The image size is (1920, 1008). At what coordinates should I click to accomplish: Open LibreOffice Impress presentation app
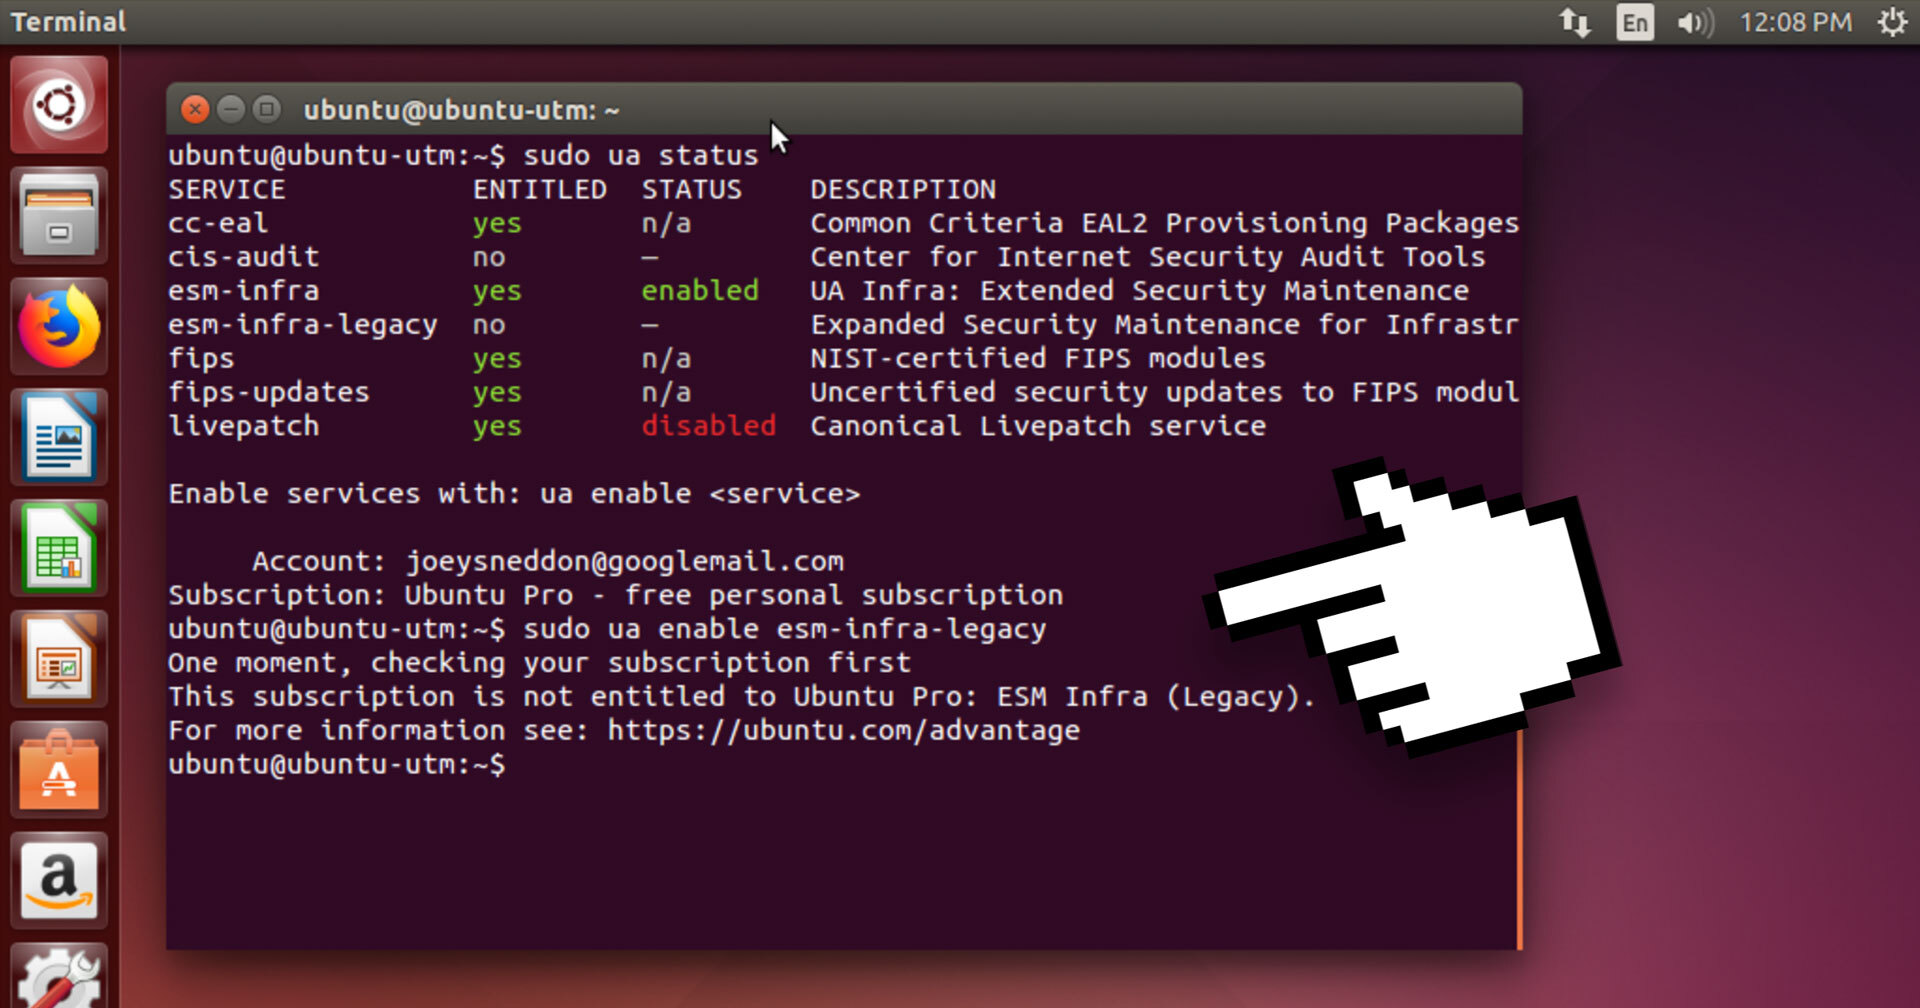(x=59, y=660)
